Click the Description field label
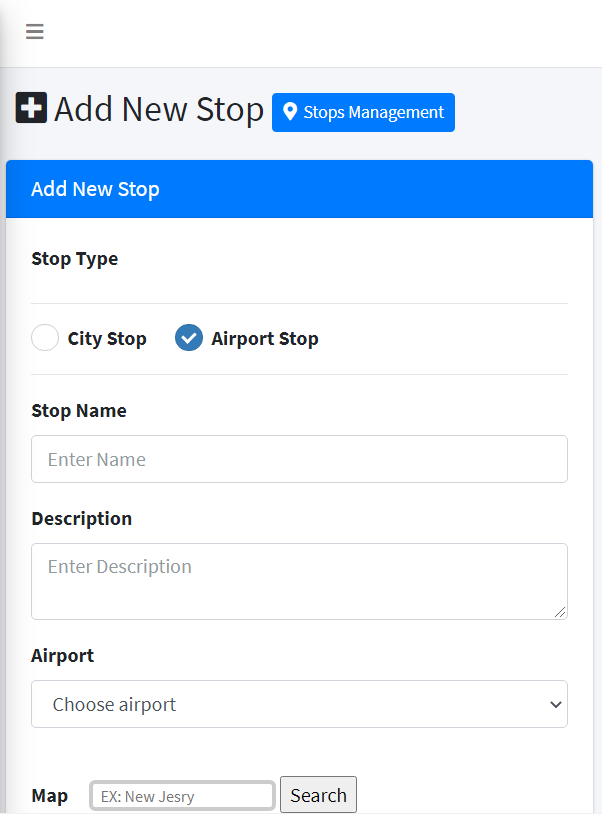This screenshot has height=814, width=602. (81, 519)
